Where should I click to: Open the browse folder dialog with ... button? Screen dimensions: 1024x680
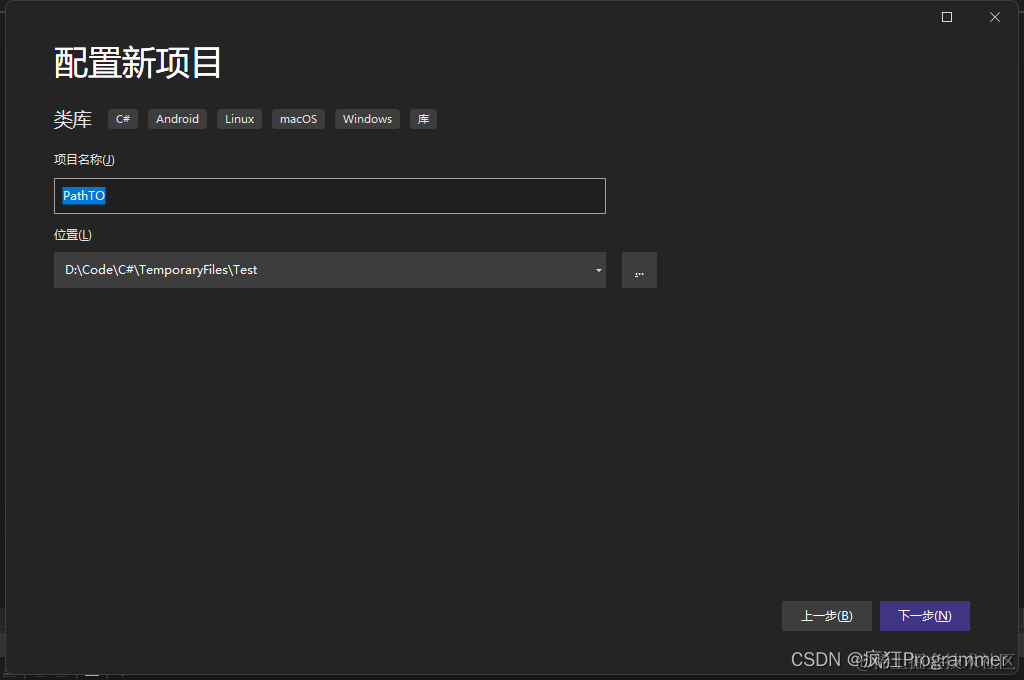[x=639, y=269]
